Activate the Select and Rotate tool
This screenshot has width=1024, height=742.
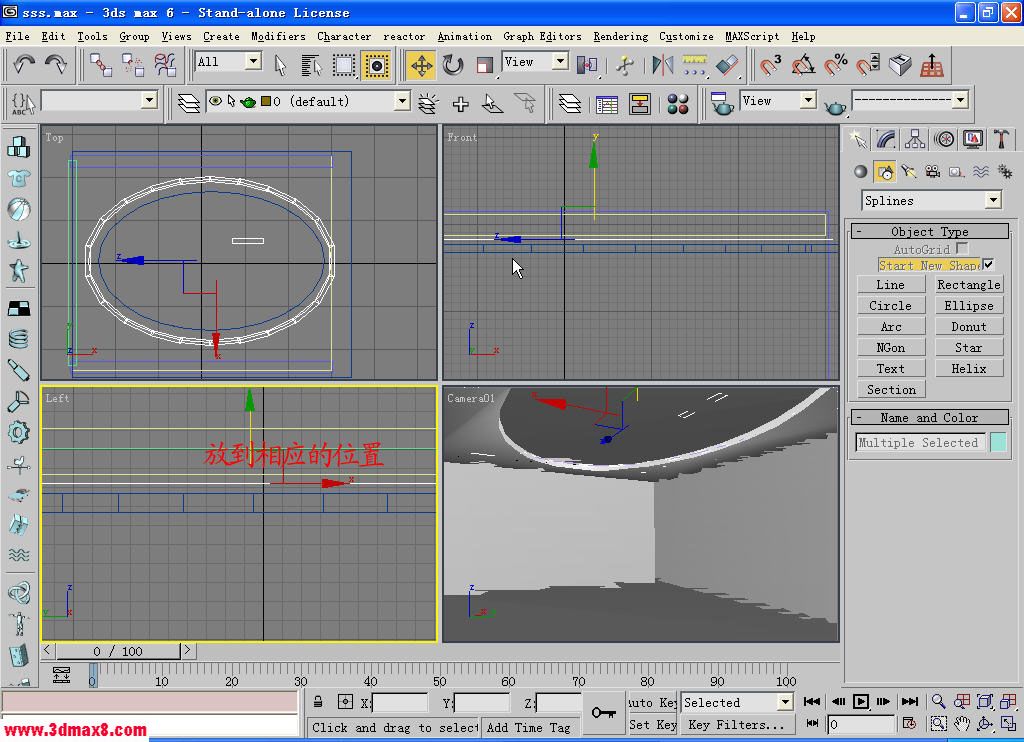(453, 65)
